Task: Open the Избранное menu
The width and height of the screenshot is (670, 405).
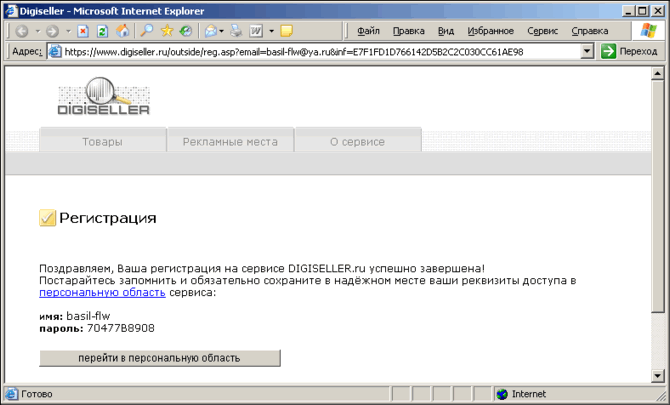Action: [491, 31]
